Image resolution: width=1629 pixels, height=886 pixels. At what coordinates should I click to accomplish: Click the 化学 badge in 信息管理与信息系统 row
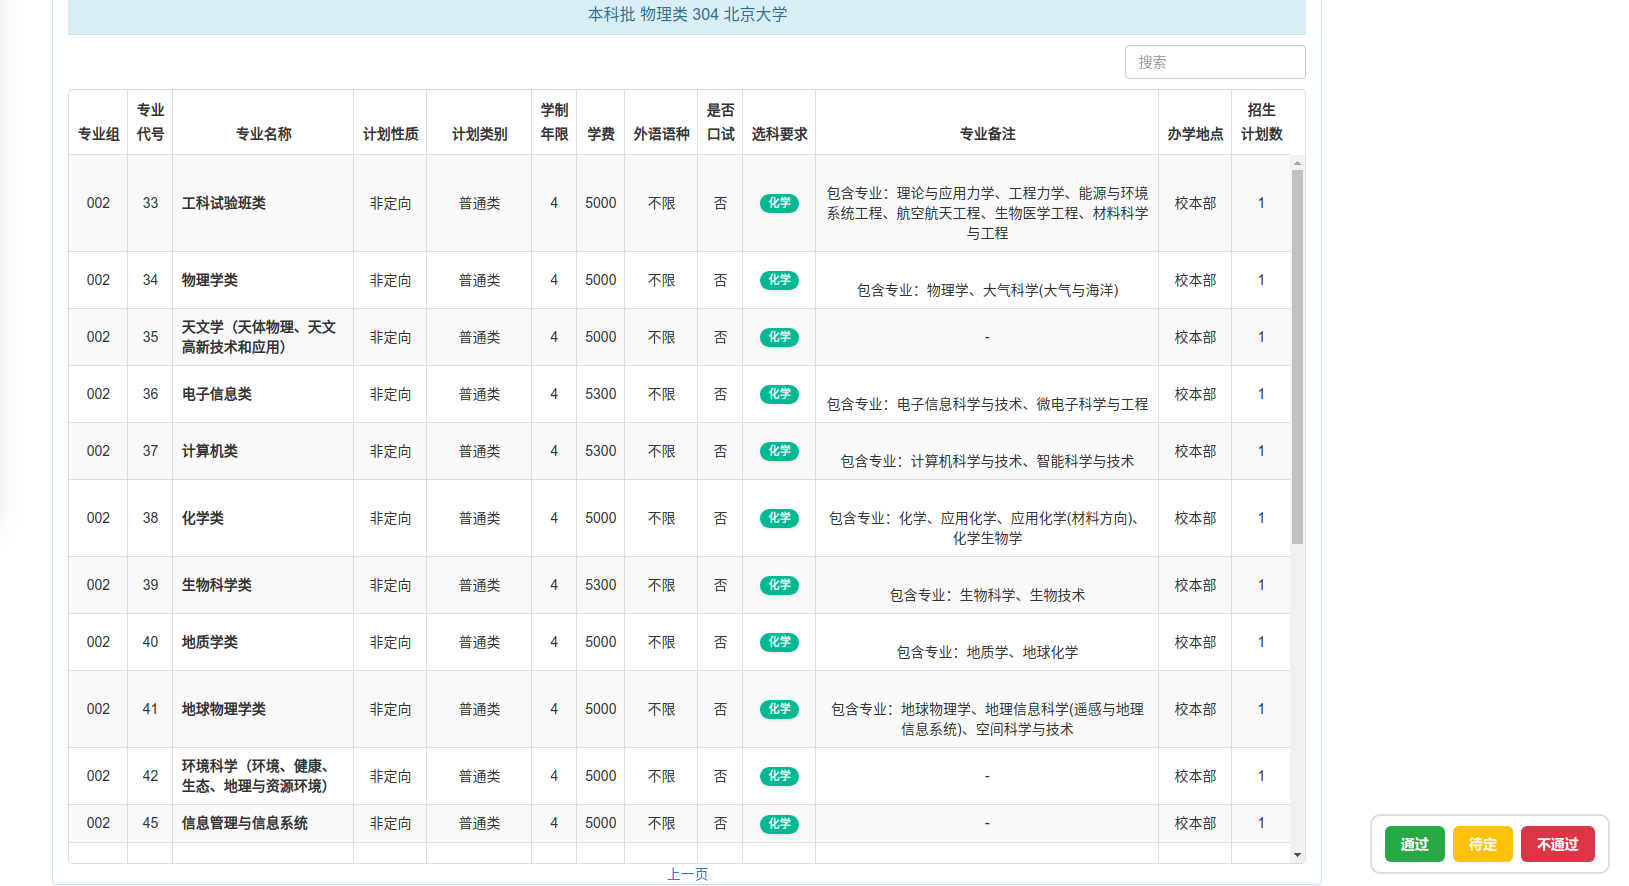(x=779, y=824)
